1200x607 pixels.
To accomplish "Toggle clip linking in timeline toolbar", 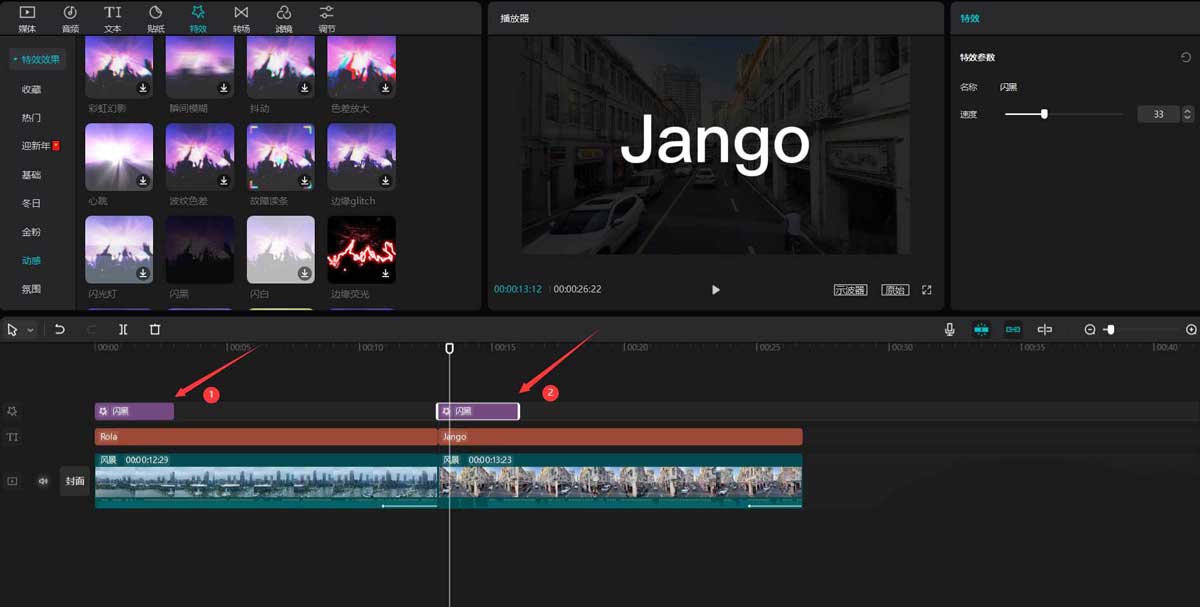I will tap(1013, 329).
